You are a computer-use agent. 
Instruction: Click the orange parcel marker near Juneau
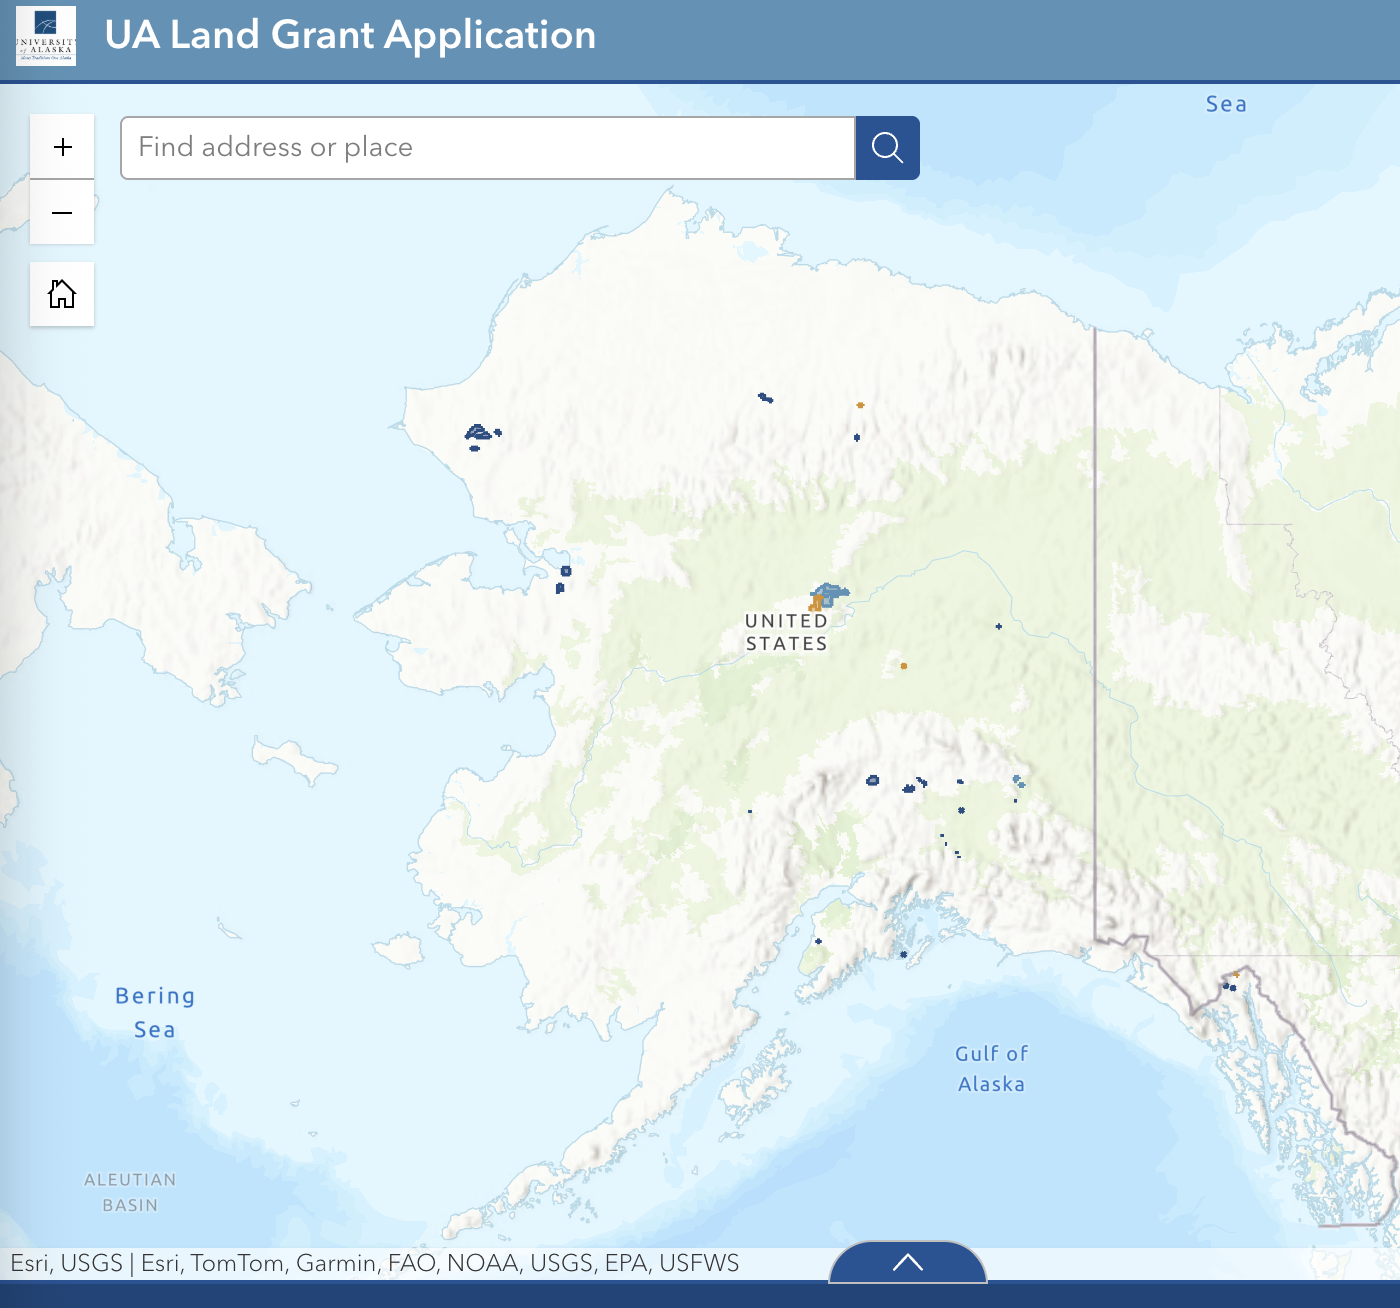coord(1237,973)
